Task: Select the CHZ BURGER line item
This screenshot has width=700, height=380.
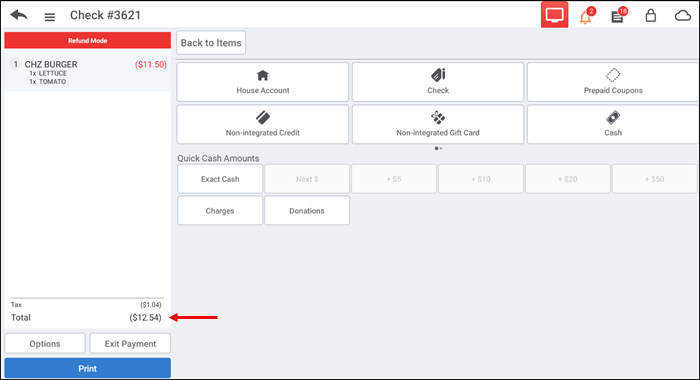Action: (x=88, y=72)
